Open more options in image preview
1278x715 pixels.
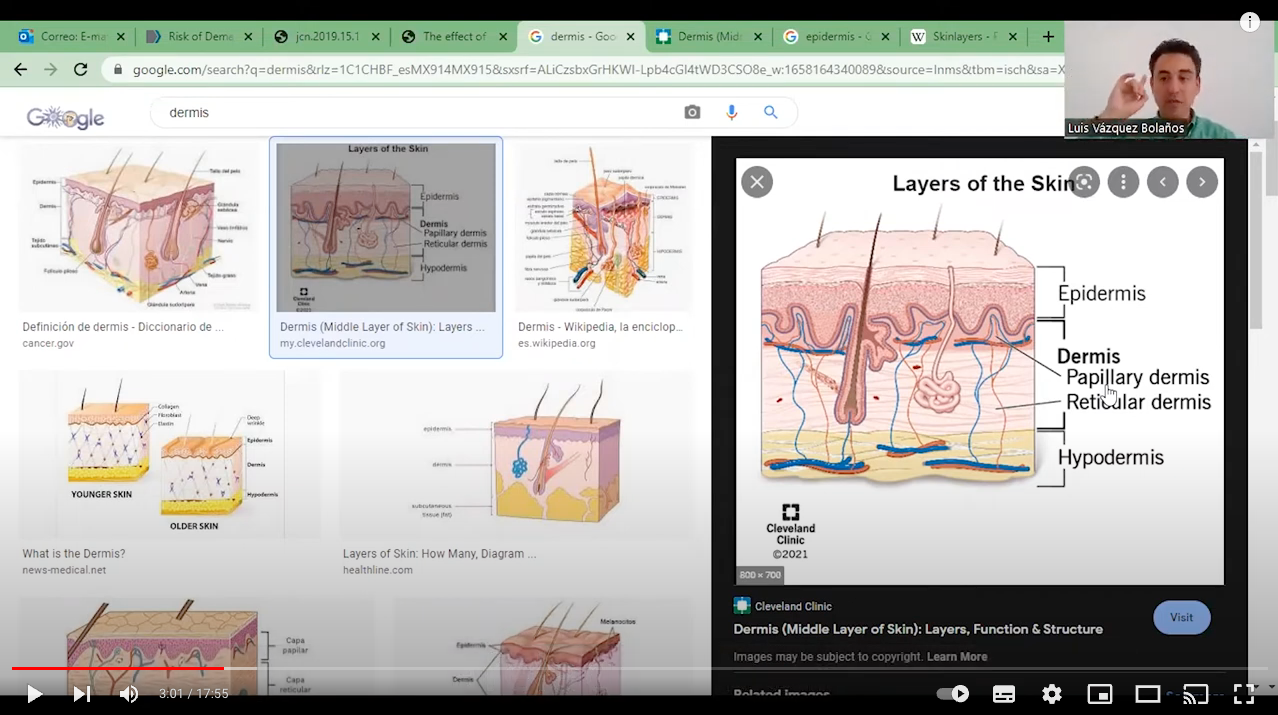(1123, 182)
